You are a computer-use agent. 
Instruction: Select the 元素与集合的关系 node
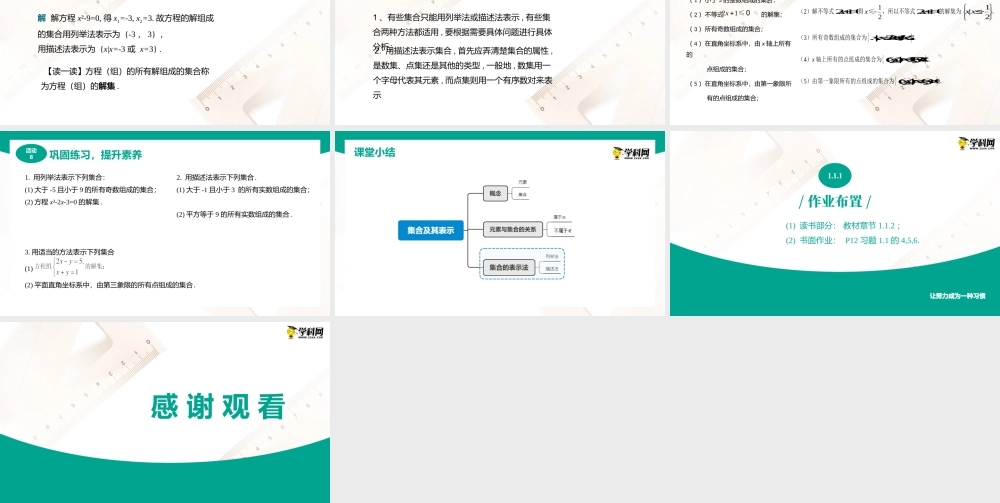point(513,230)
